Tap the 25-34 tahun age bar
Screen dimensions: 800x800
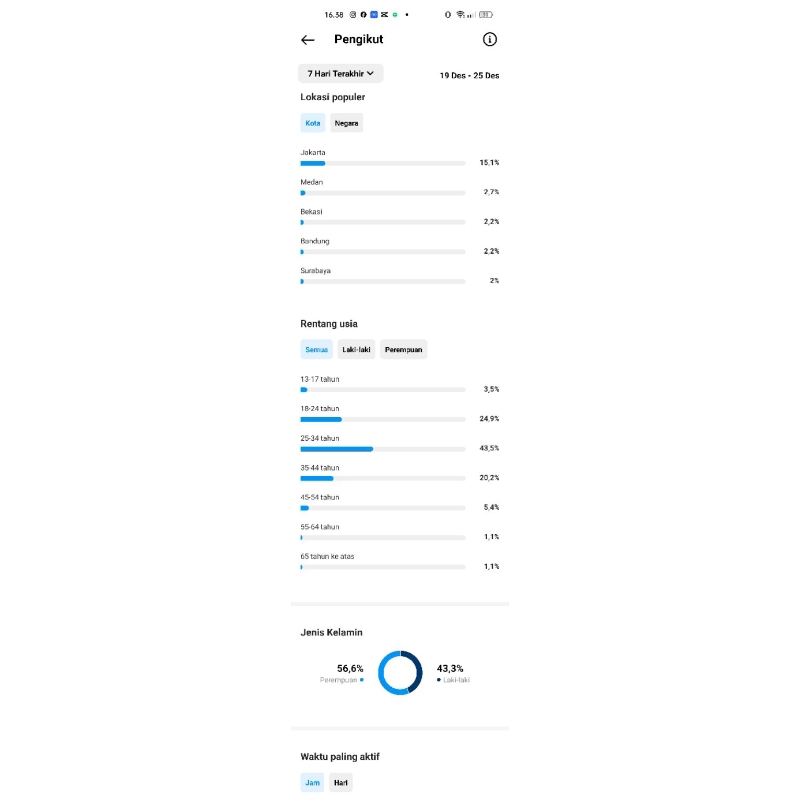tap(383, 449)
